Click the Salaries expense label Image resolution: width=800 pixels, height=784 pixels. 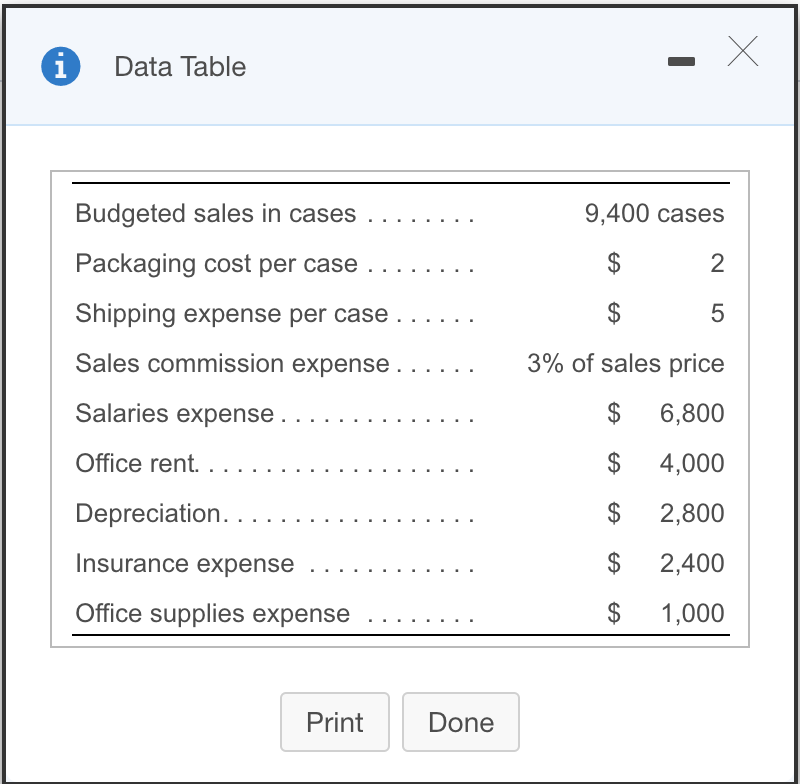click(174, 413)
